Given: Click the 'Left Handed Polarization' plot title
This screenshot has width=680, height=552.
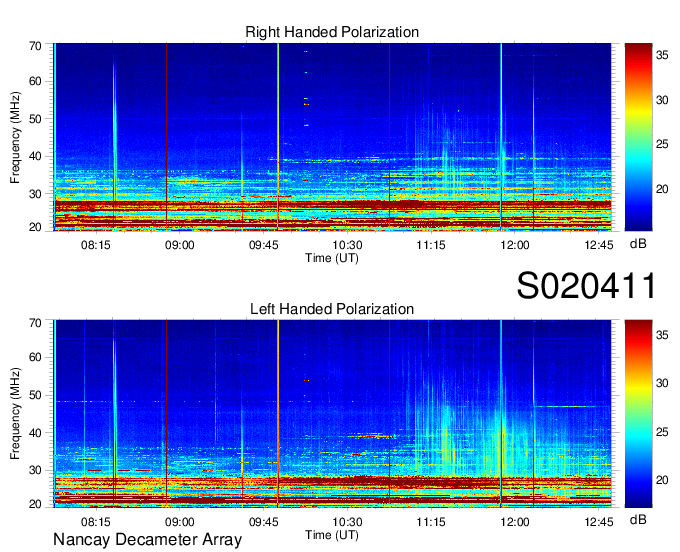Looking at the screenshot, I should (x=332, y=309).
